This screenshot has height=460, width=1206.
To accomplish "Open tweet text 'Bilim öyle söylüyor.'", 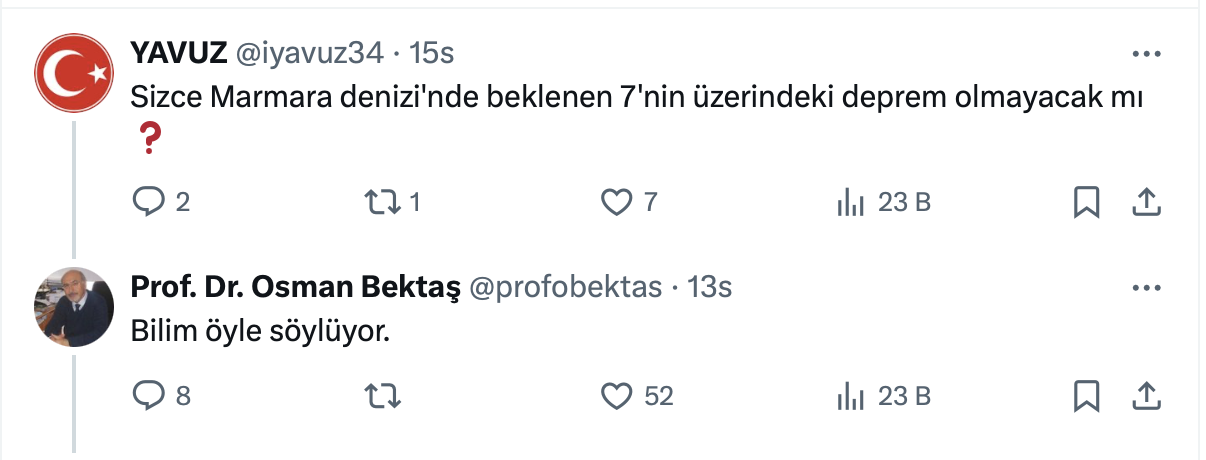I will [258, 331].
